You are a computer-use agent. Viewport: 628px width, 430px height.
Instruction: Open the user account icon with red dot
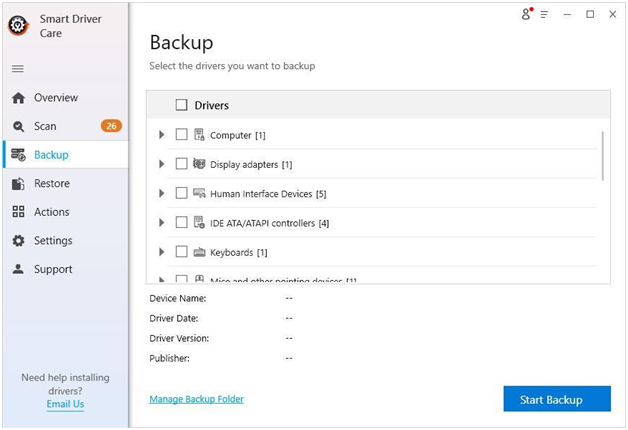[x=527, y=14]
